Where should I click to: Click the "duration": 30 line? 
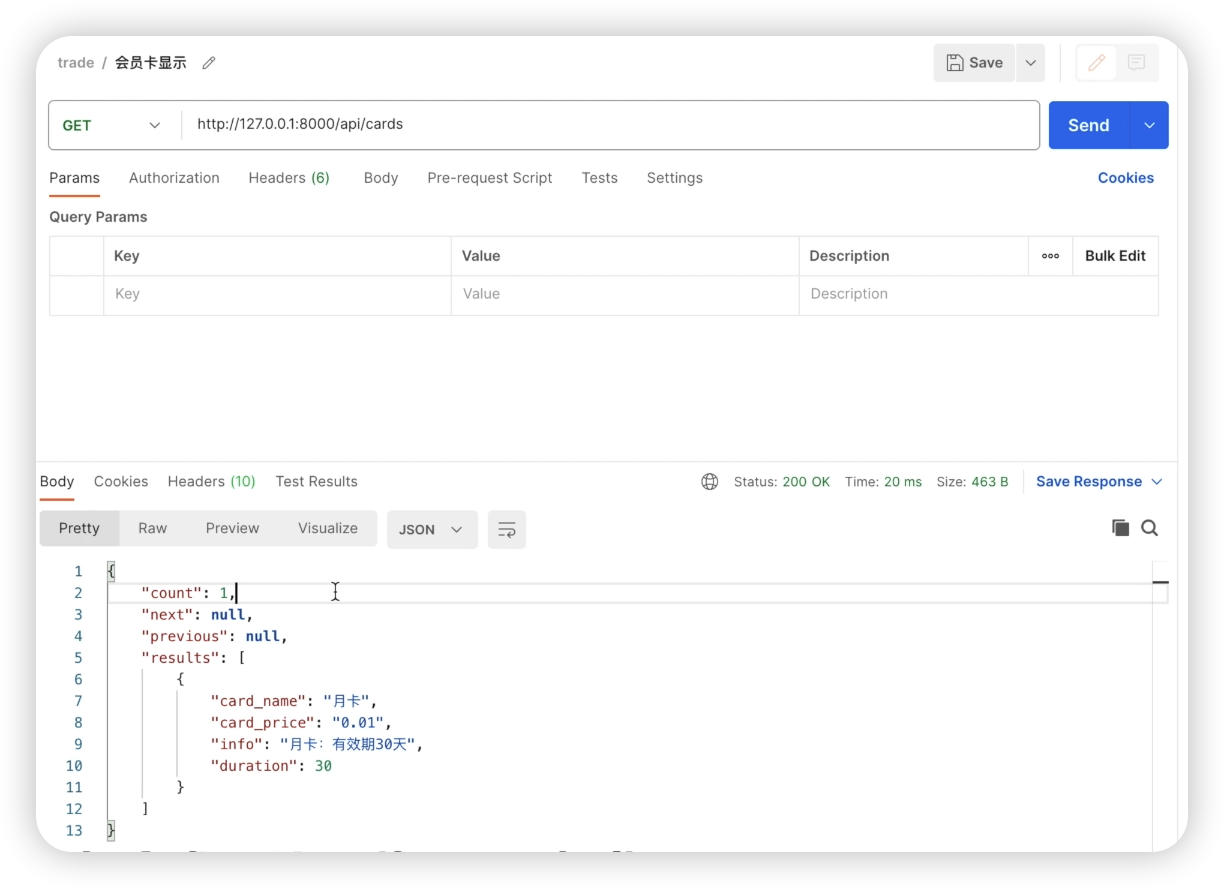[x=270, y=766]
